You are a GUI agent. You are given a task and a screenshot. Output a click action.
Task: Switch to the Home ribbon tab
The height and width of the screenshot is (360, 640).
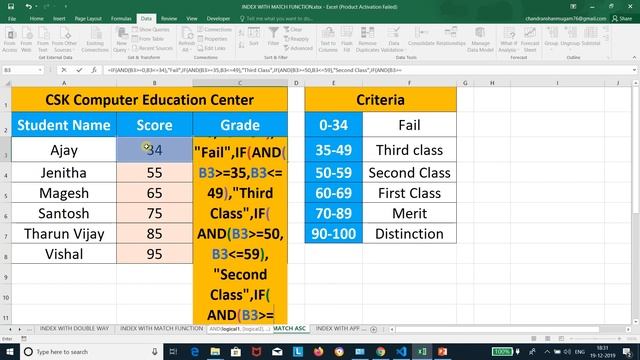(x=36, y=18)
